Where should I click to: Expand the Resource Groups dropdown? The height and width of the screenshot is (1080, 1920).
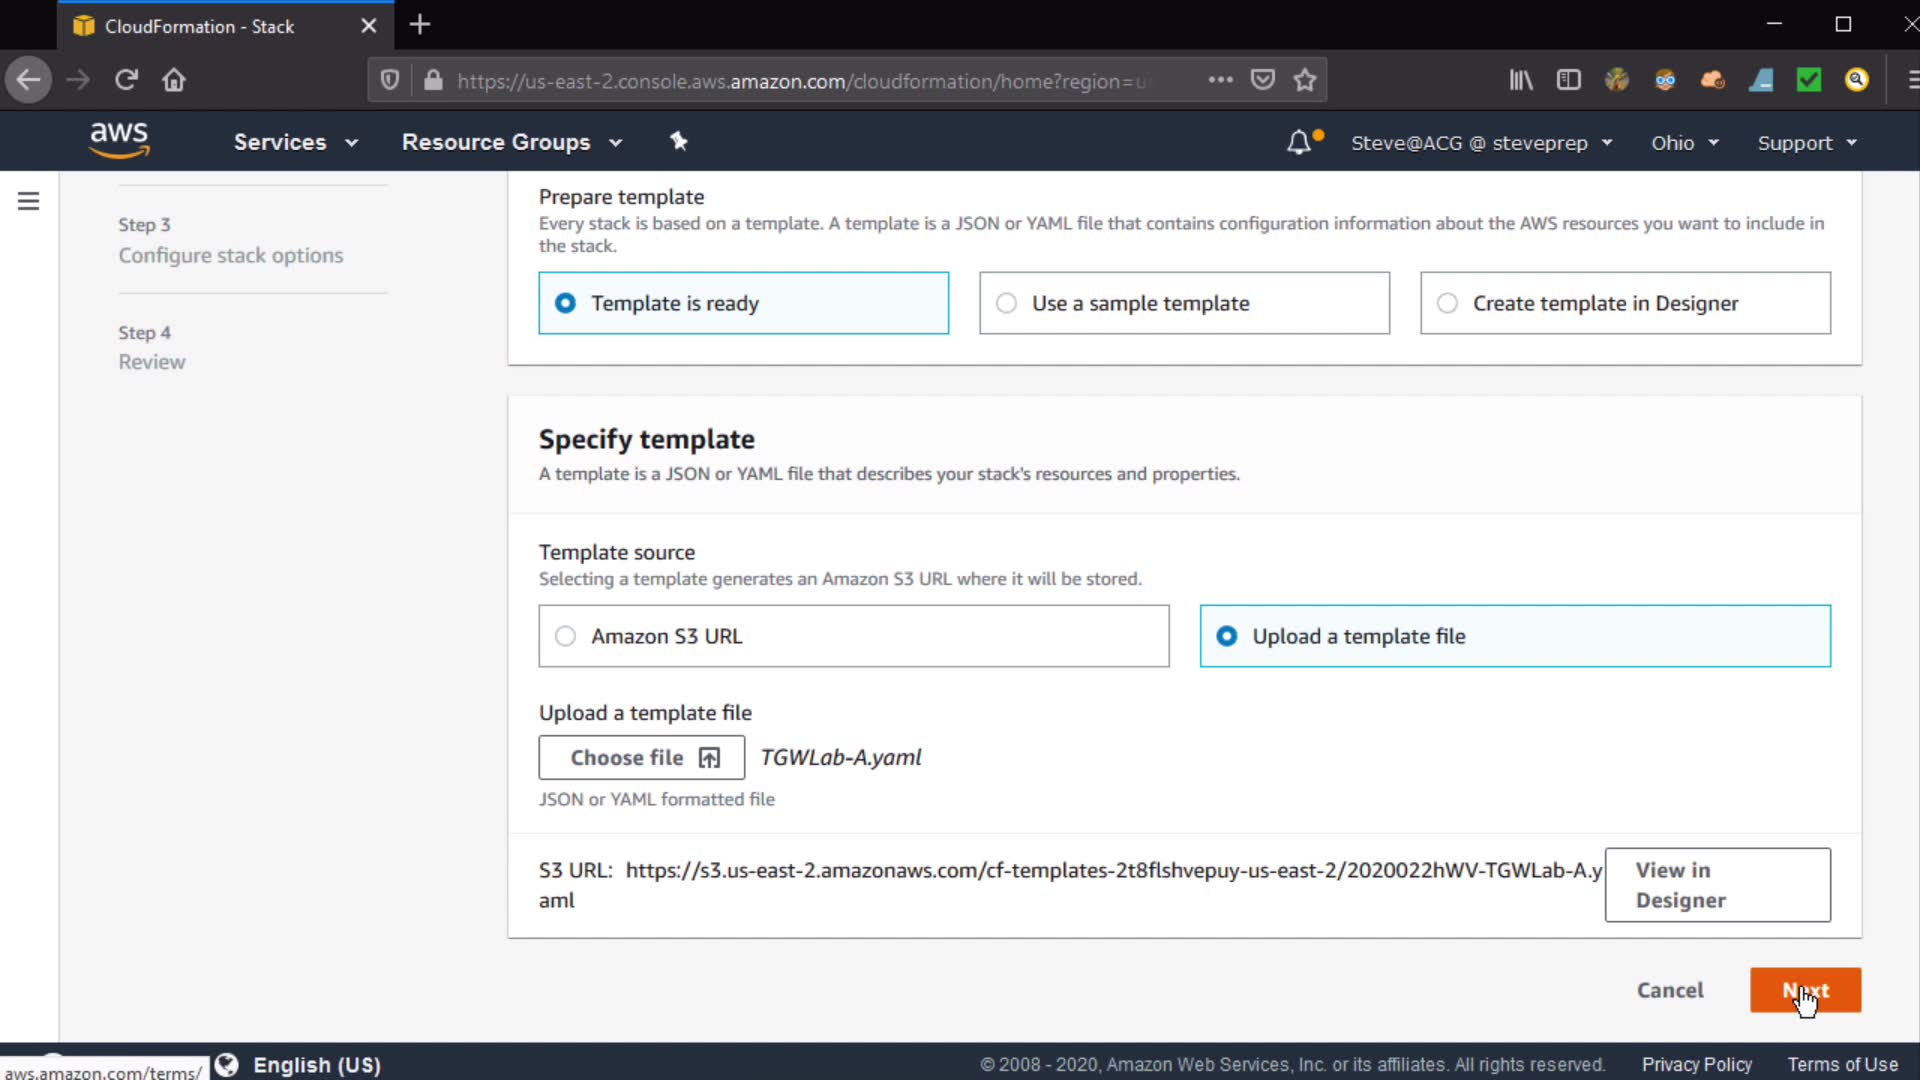(511, 143)
